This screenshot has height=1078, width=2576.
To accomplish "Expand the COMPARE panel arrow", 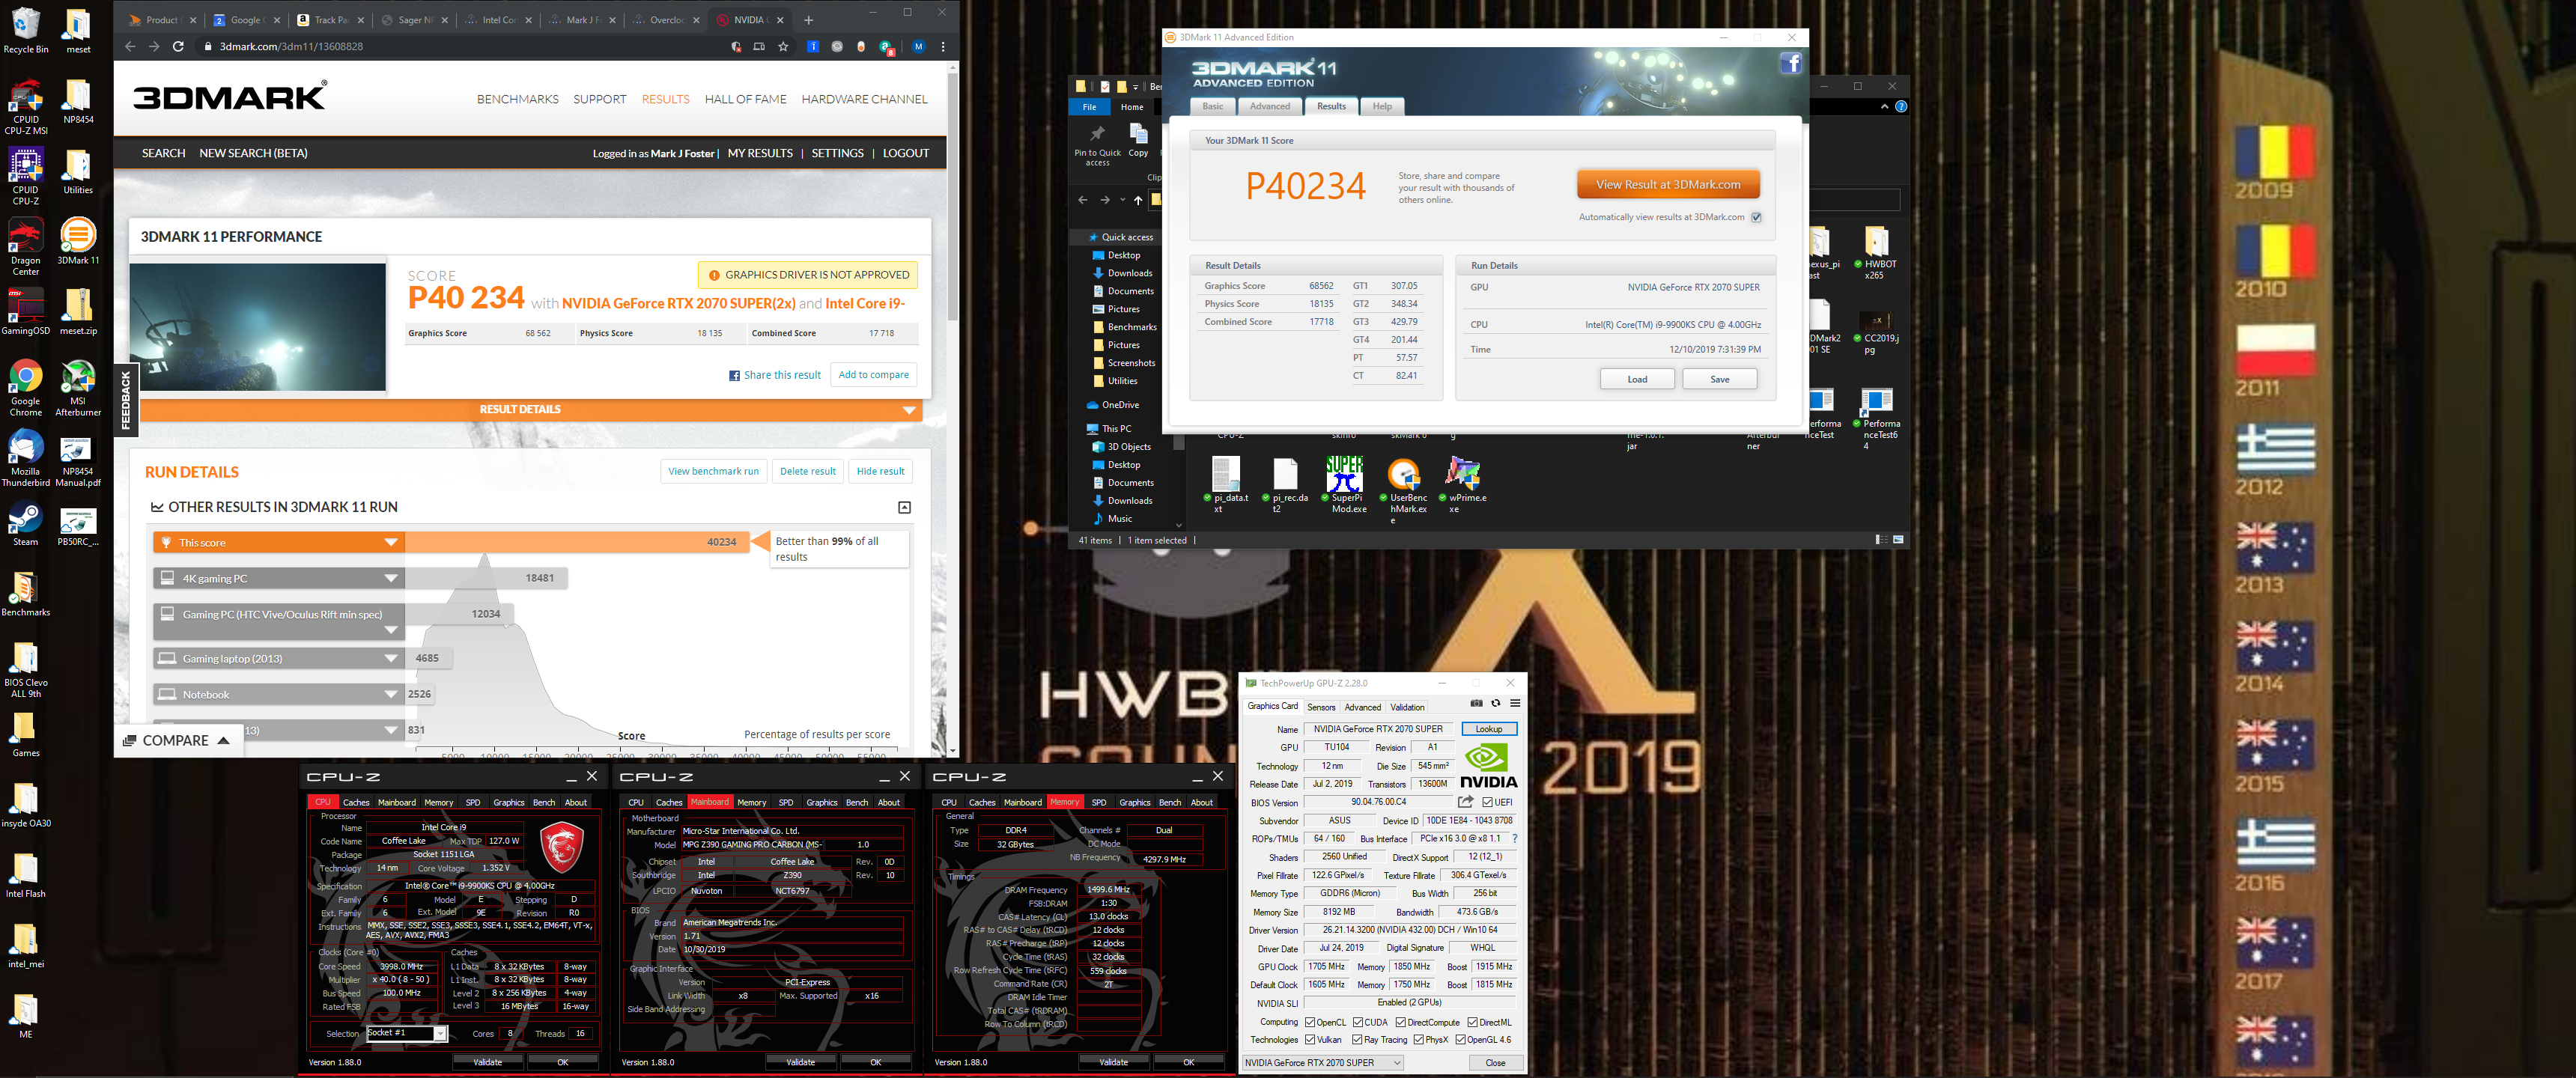I will coord(223,740).
